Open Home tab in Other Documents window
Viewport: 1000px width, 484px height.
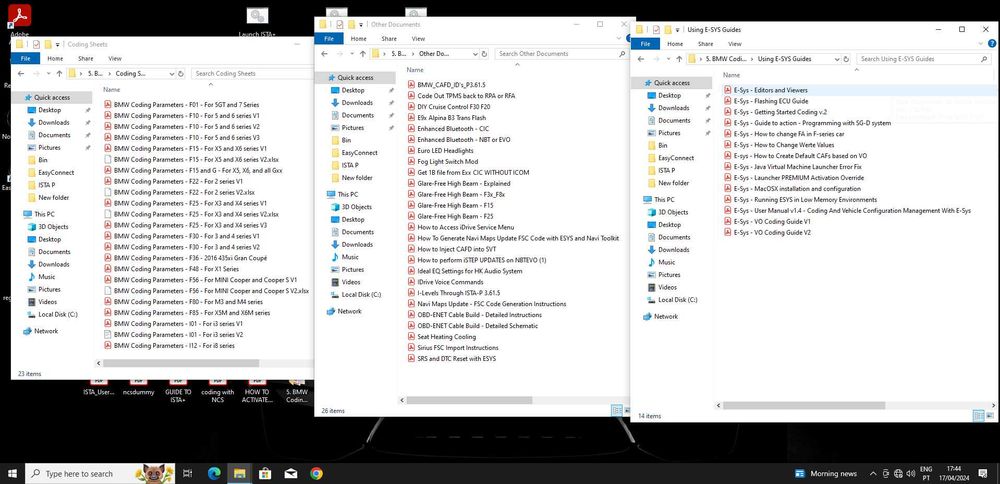click(x=360, y=39)
